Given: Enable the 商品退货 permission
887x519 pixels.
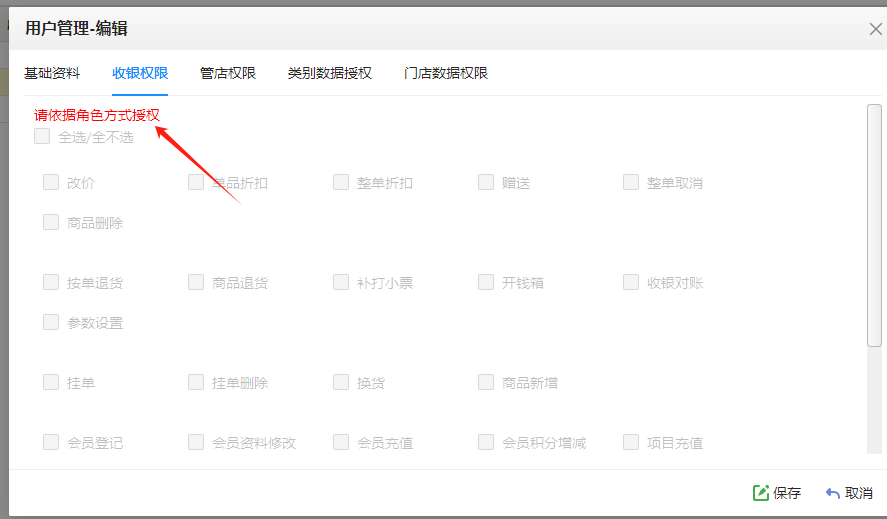Looking at the screenshot, I should 196,282.
